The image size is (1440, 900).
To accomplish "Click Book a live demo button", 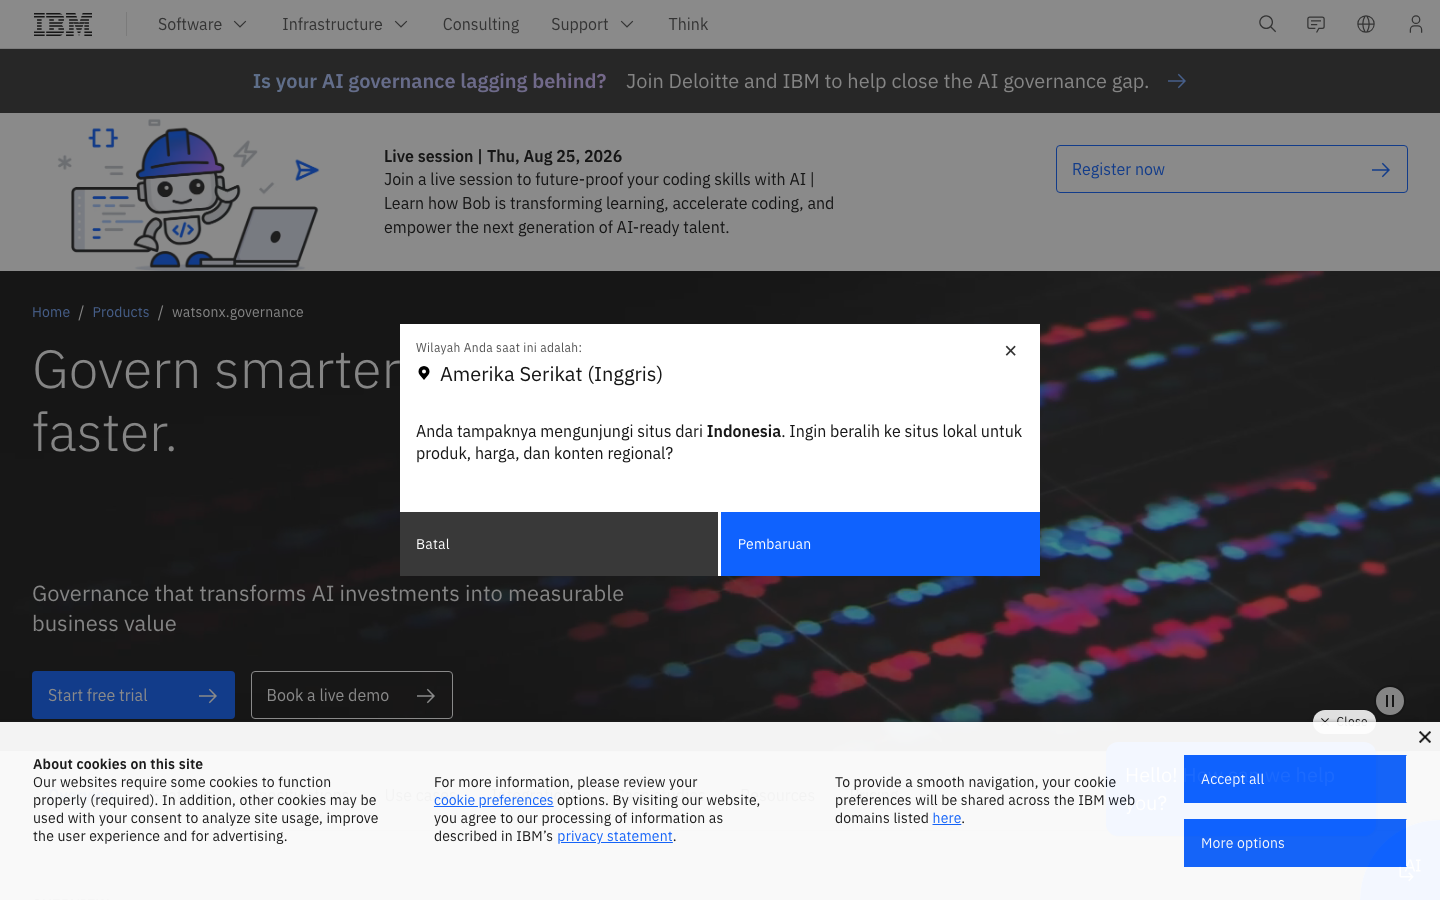I will click(x=352, y=695).
